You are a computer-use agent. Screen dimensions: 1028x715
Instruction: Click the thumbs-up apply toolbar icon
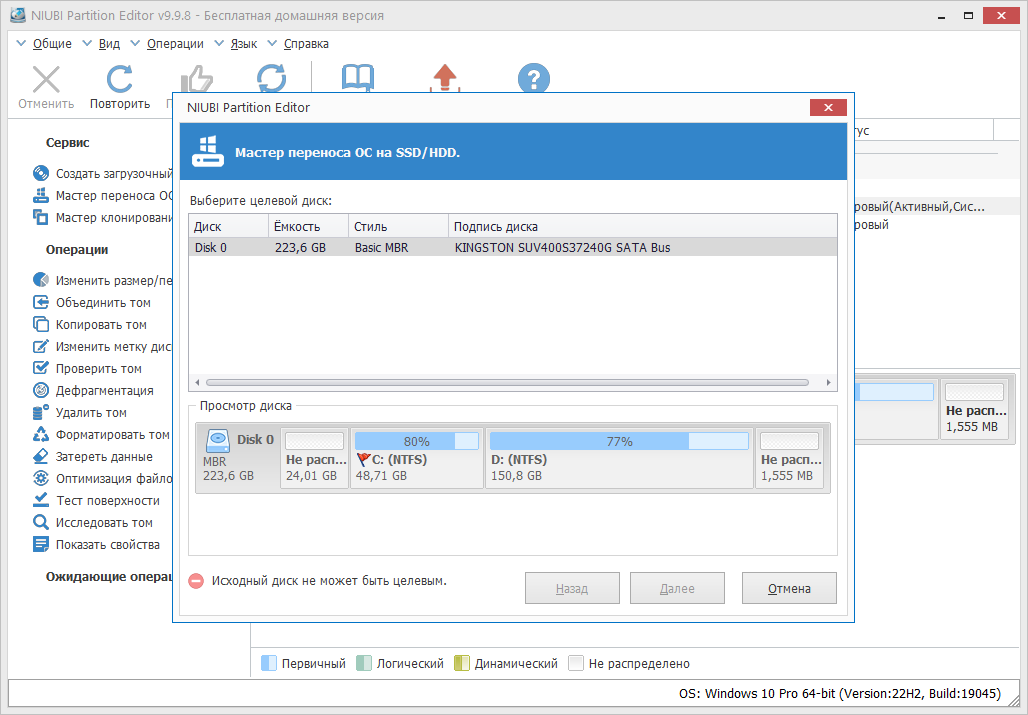coord(197,79)
